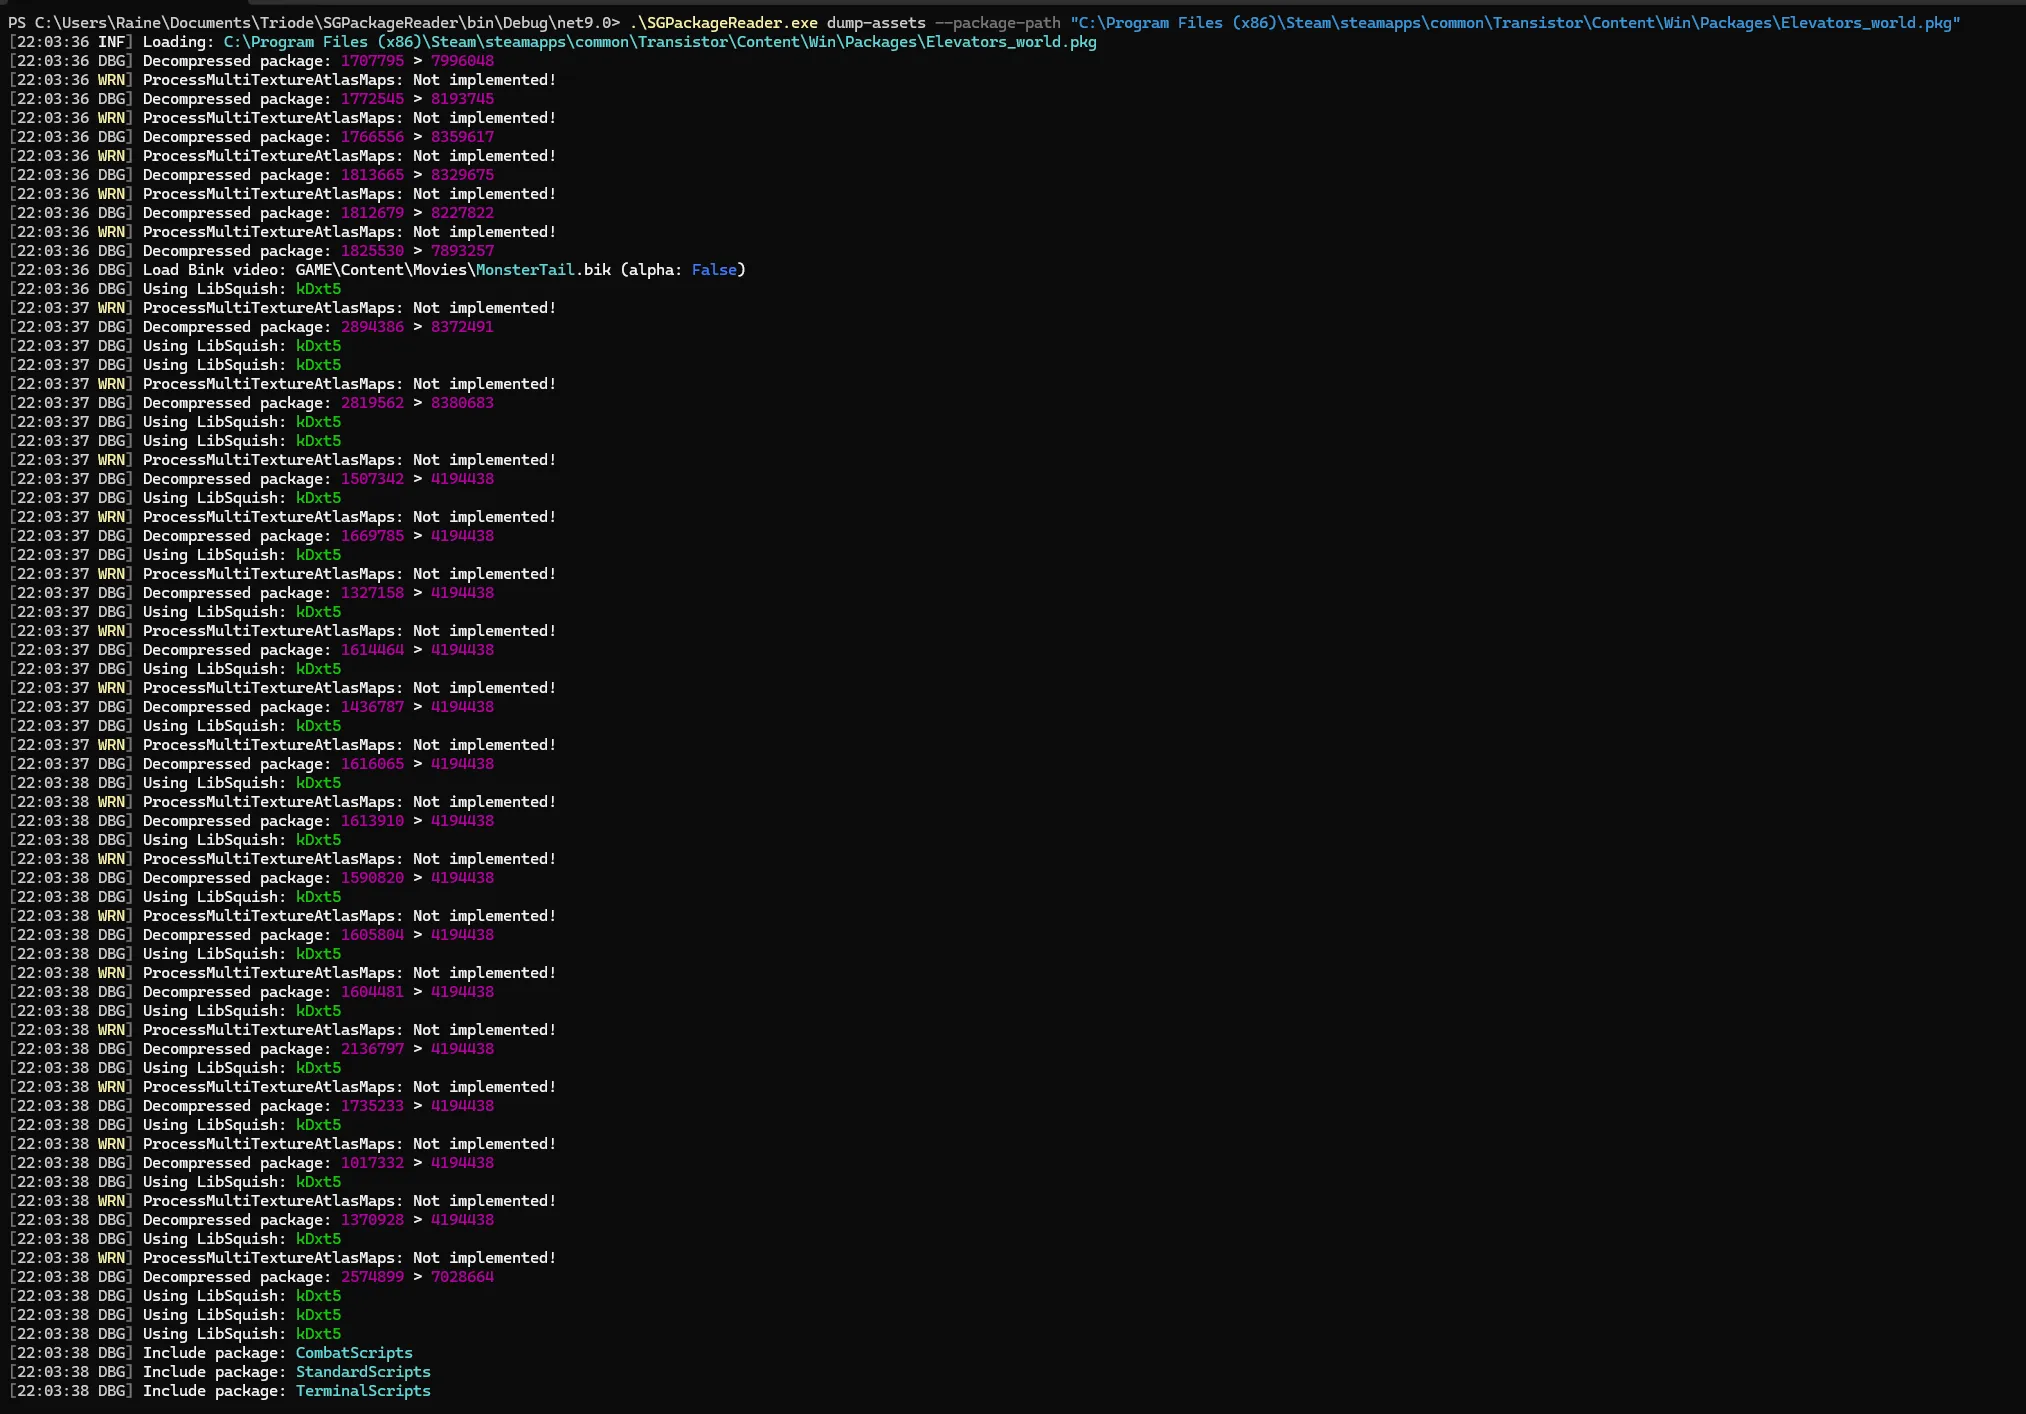Click the number 2894386 in log
Image resolution: width=2026 pixels, height=1414 pixels.
(x=372, y=327)
